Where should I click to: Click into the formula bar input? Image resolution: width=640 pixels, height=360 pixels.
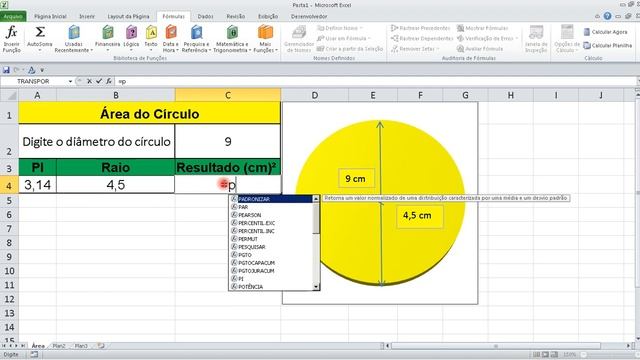pos(376,82)
